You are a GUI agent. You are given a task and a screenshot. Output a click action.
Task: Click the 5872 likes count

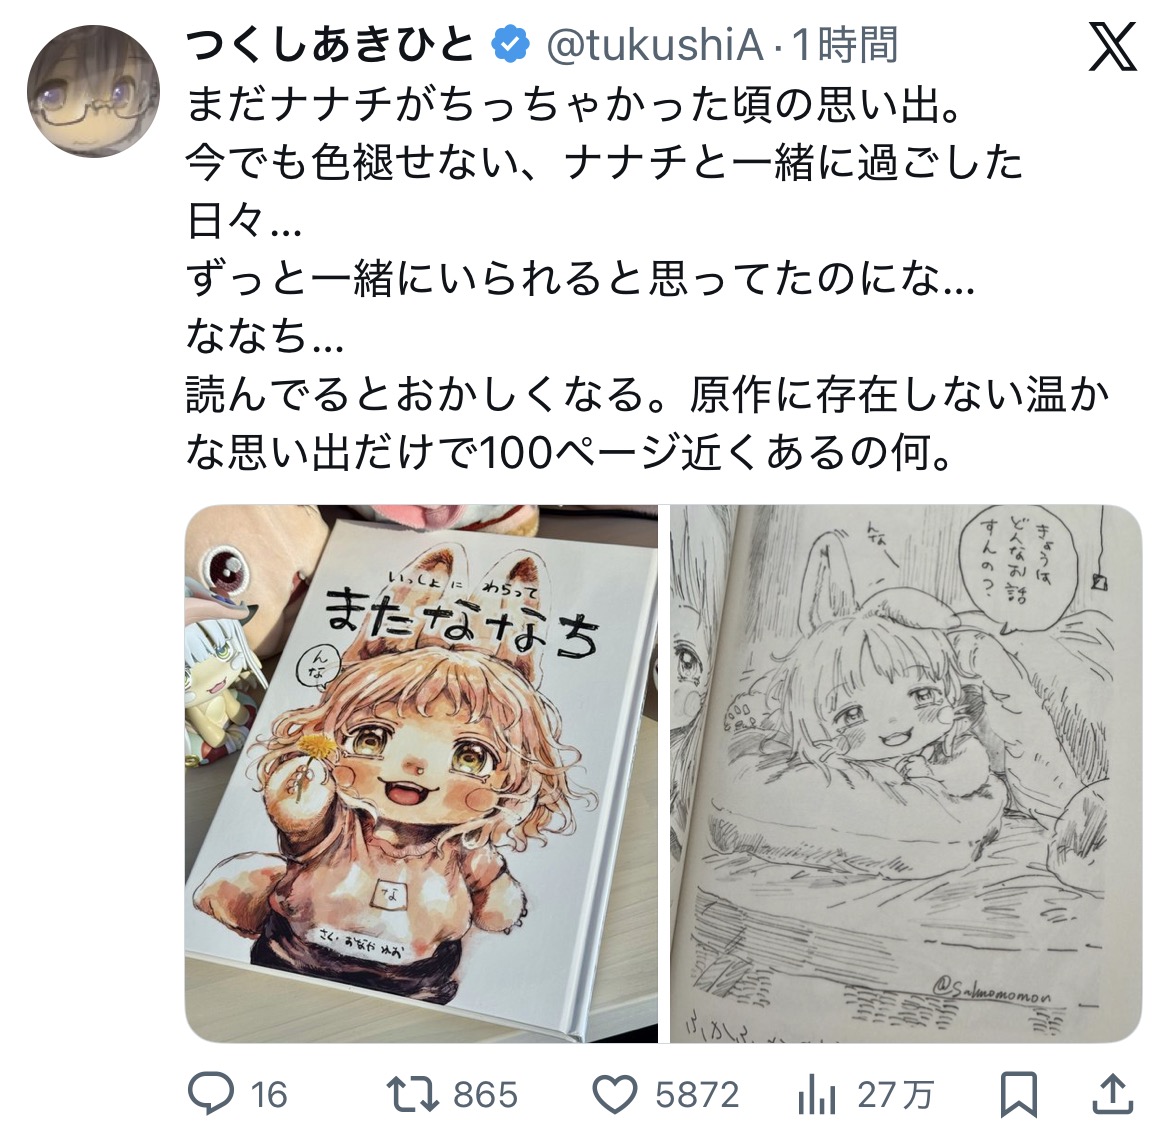[x=697, y=1095]
